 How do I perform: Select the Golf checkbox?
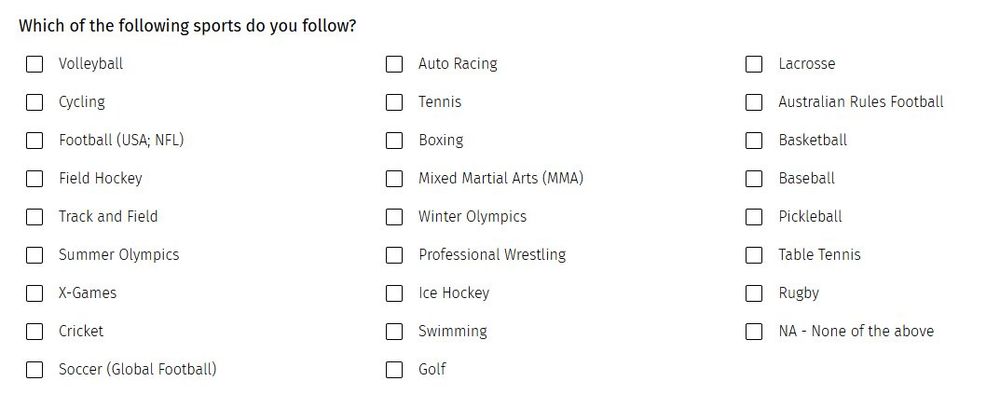click(x=394, y=370)
